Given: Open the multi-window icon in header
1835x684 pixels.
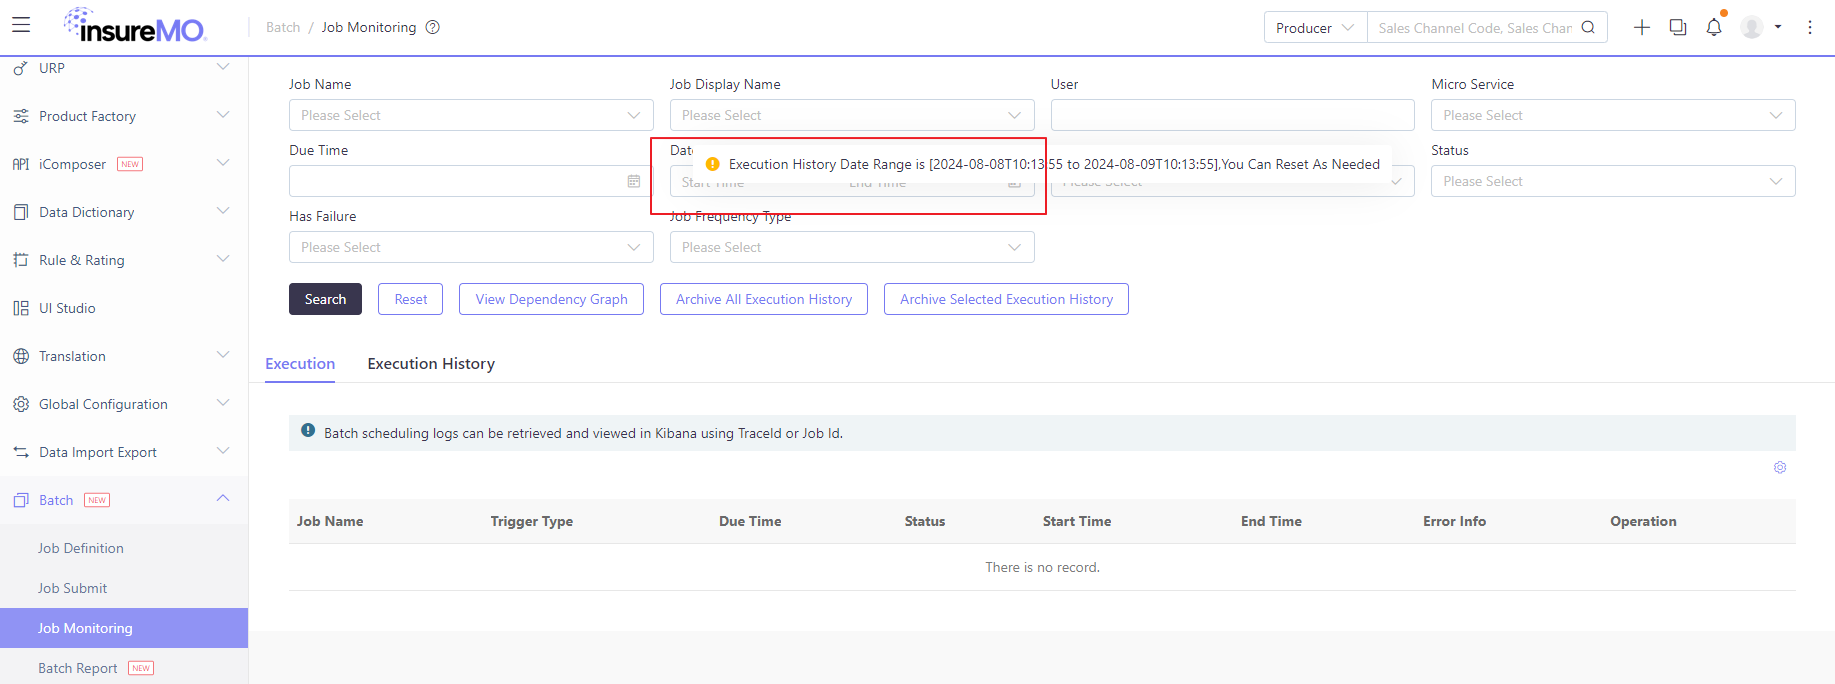Looking at the screenshot, I should click(x=1678, y=27).
